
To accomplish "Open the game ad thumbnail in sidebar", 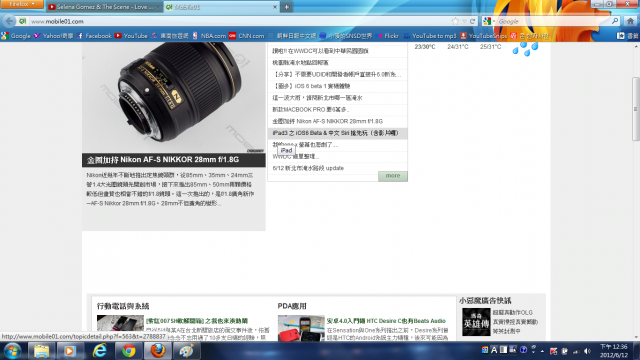I will 476,322.
